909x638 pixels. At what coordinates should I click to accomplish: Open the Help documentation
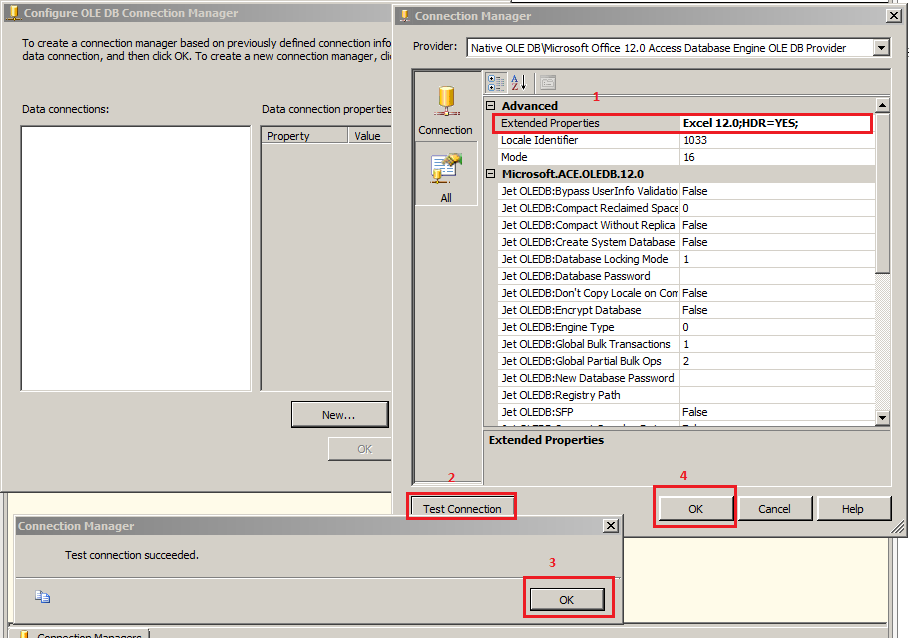click(x=854, y=508)
